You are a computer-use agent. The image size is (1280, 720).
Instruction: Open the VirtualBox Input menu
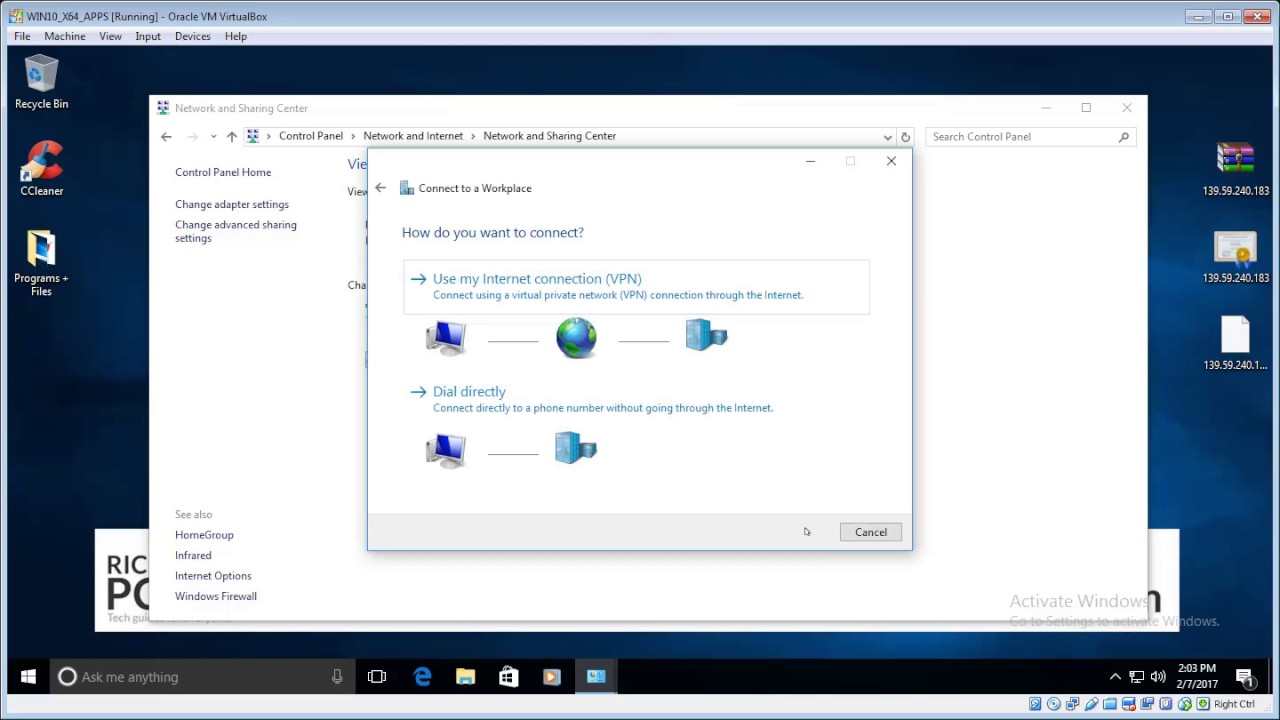[148, 36]
